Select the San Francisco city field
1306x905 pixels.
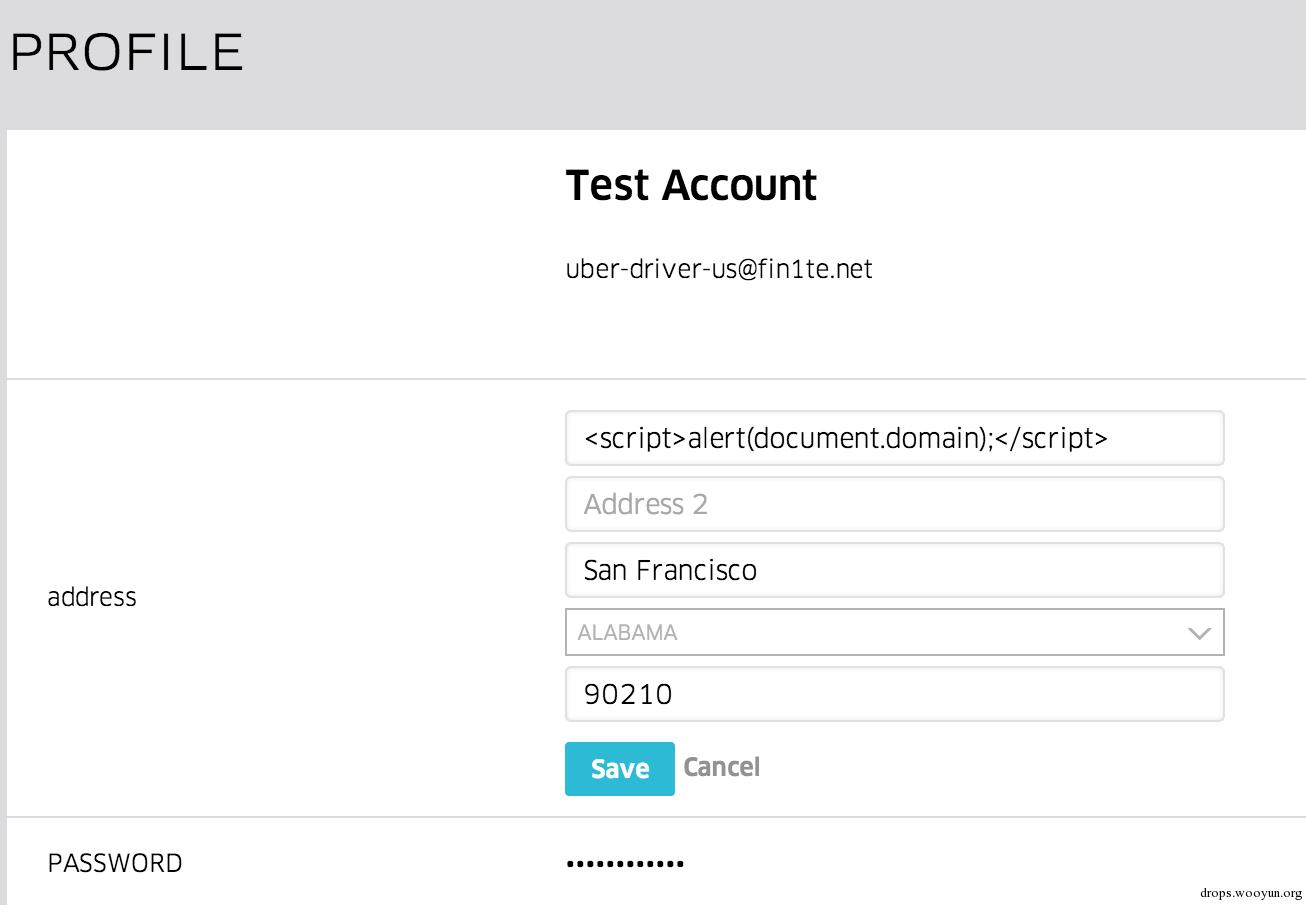tap(894, 570)
